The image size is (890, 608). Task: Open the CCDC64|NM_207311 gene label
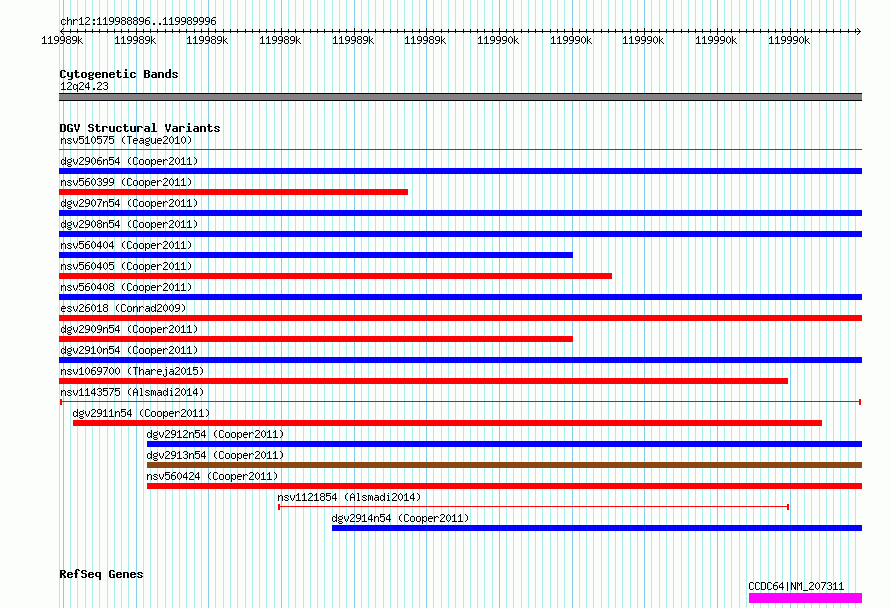pyautogui.click(x=796, y=586)
